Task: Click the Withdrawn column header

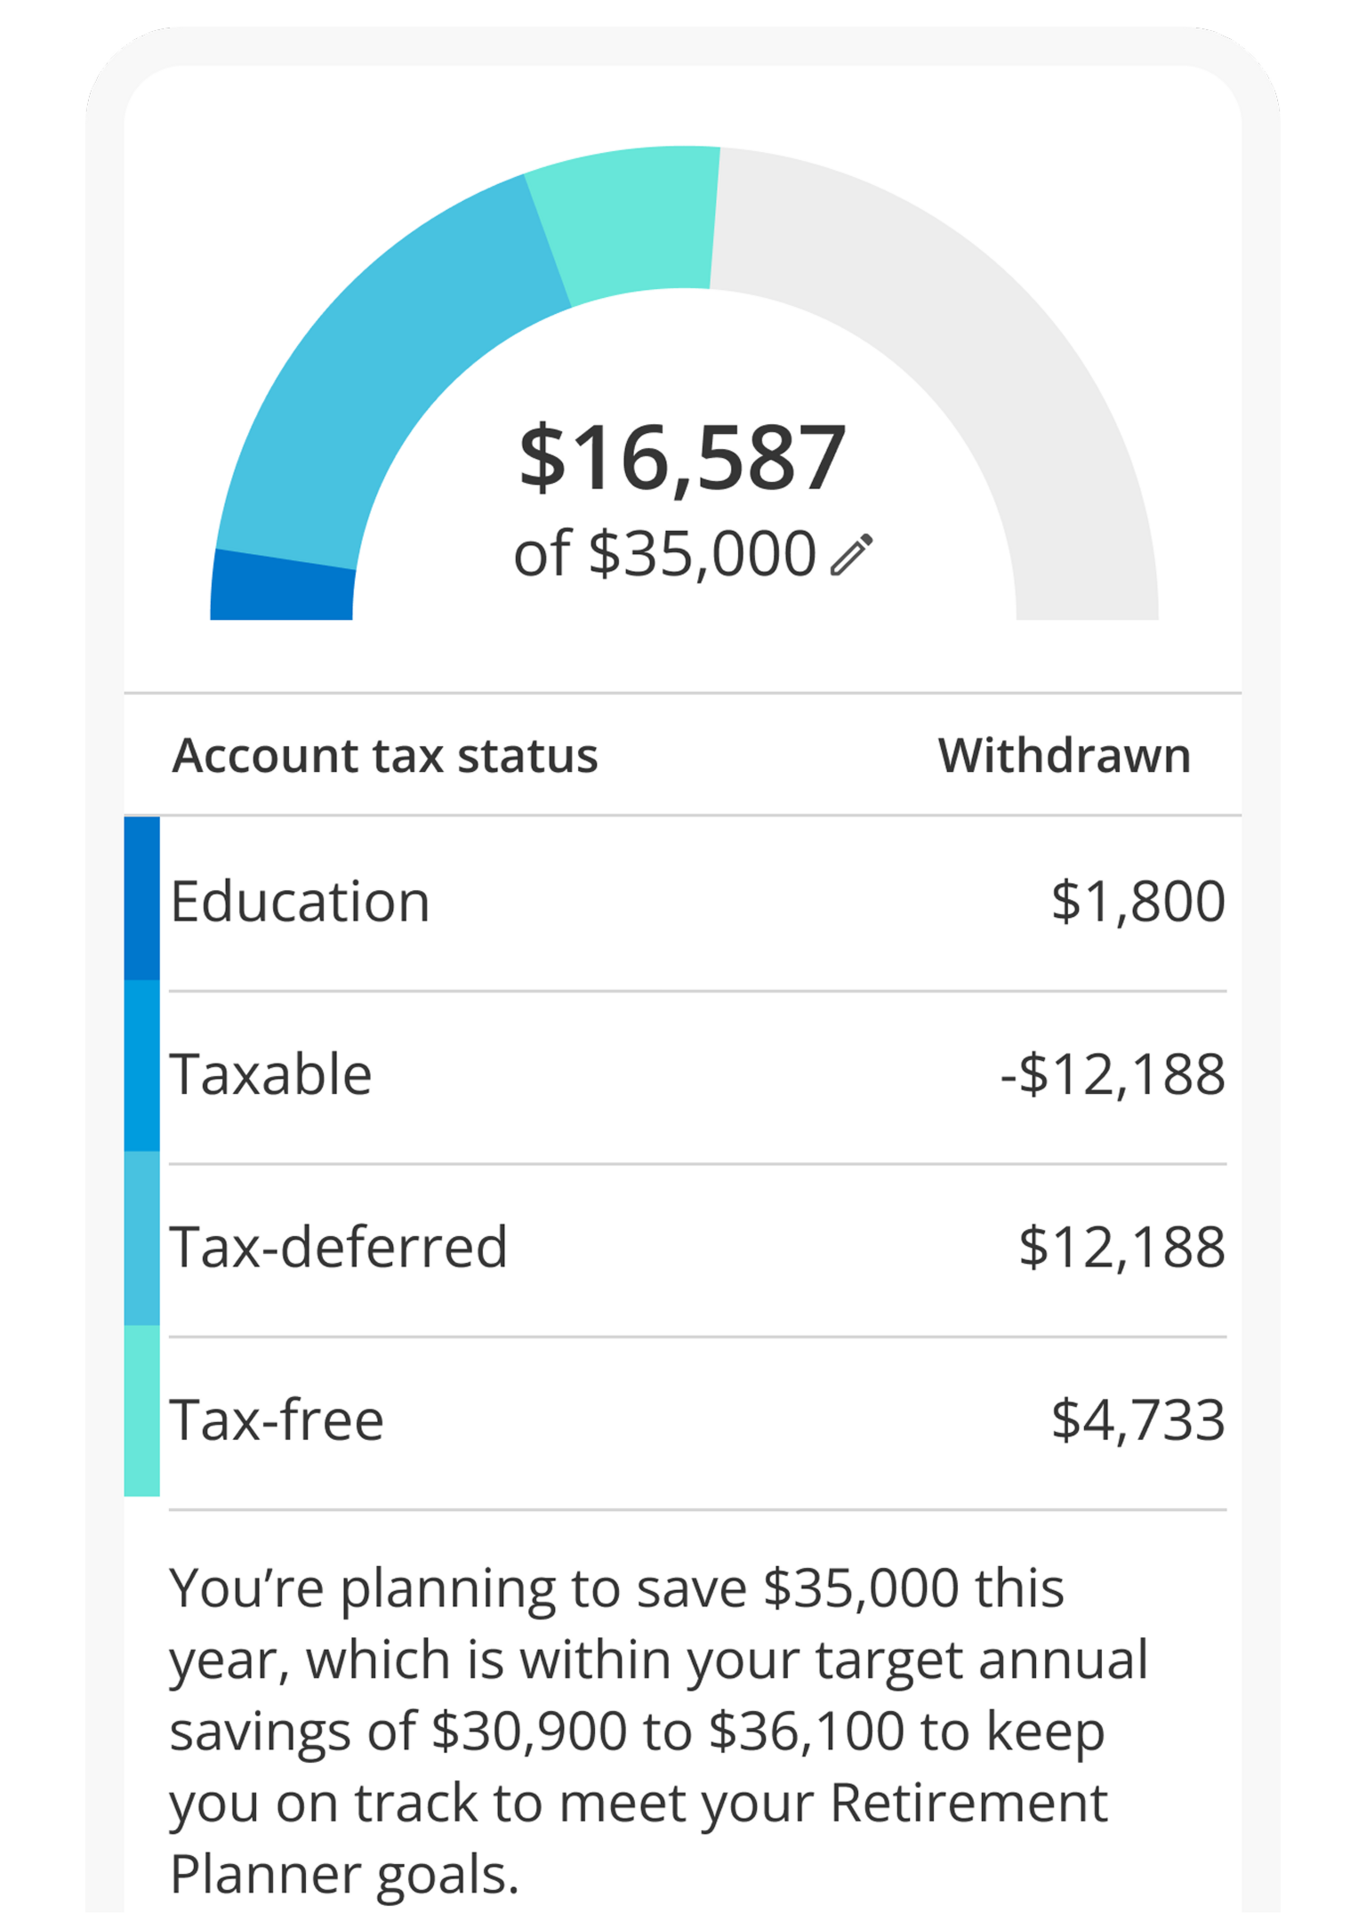Action: (x=1064, y=755)
